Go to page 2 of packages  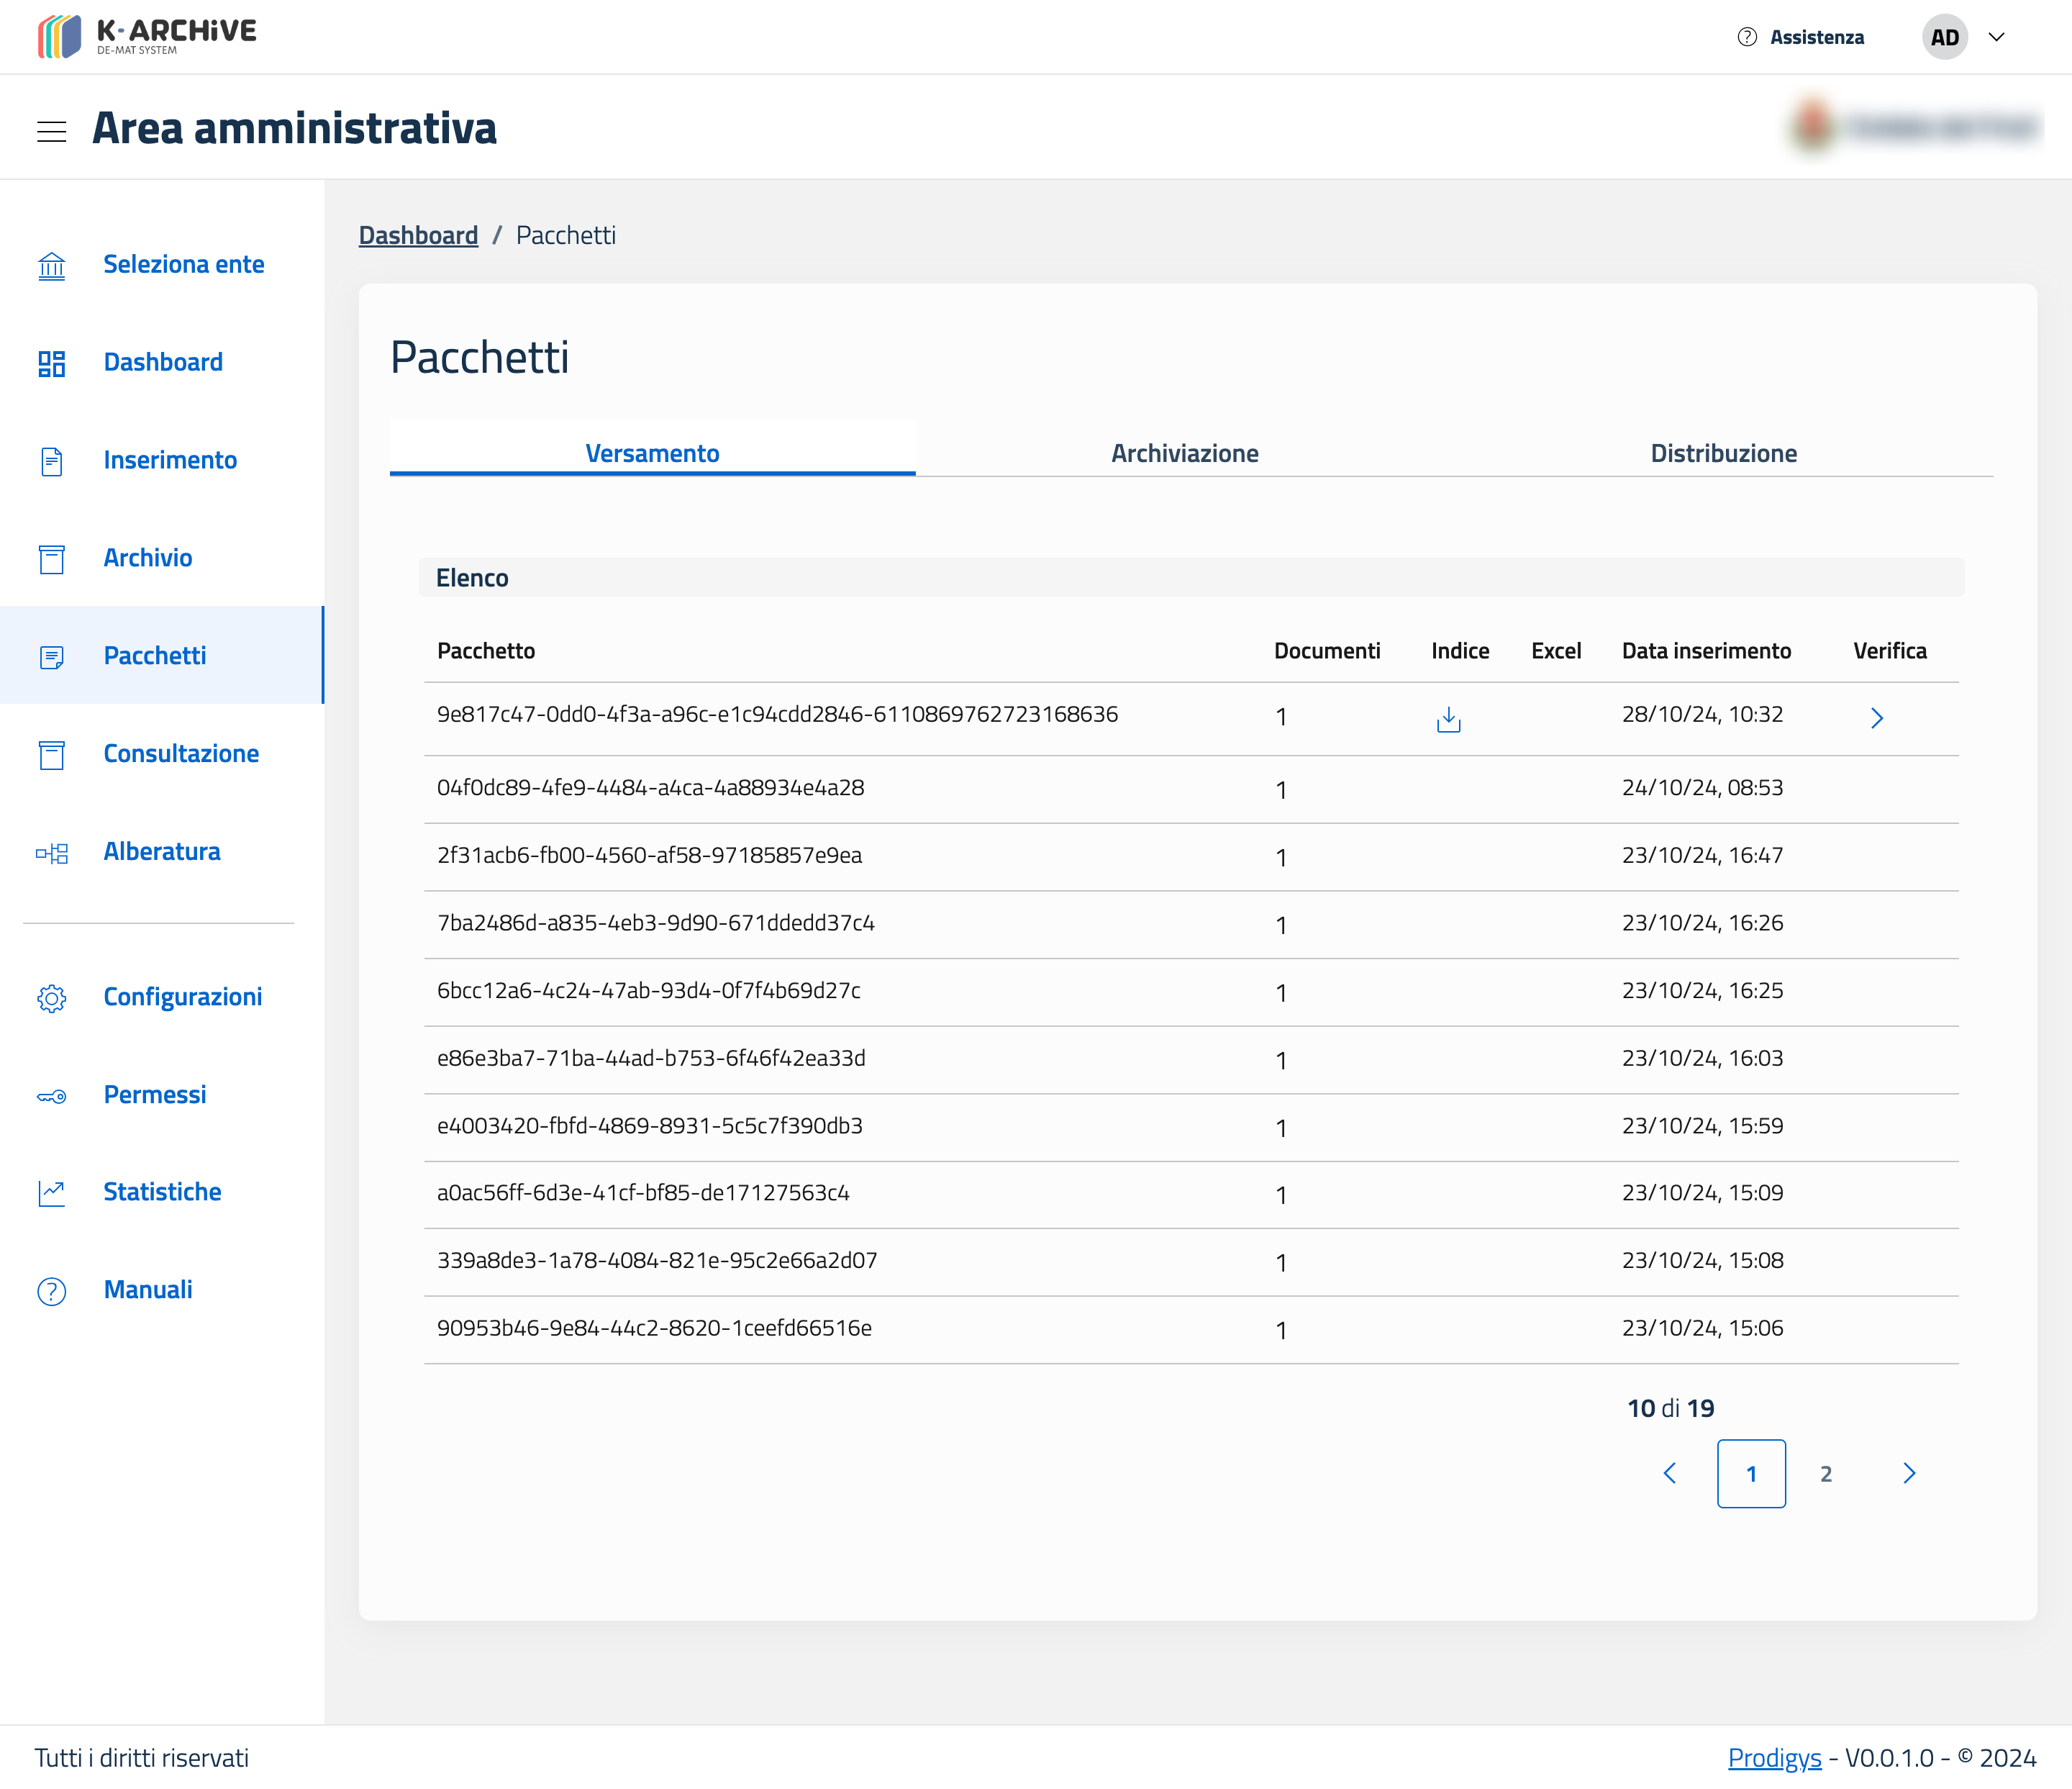1825,1474
